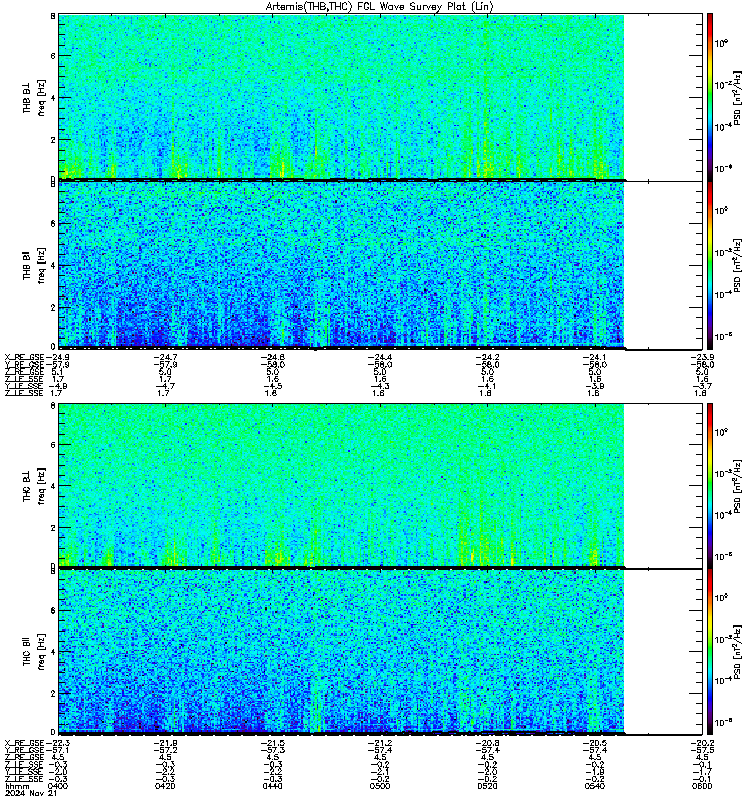Click the '4' frequency tick of THC B⊥ panel

click(53, 486)
